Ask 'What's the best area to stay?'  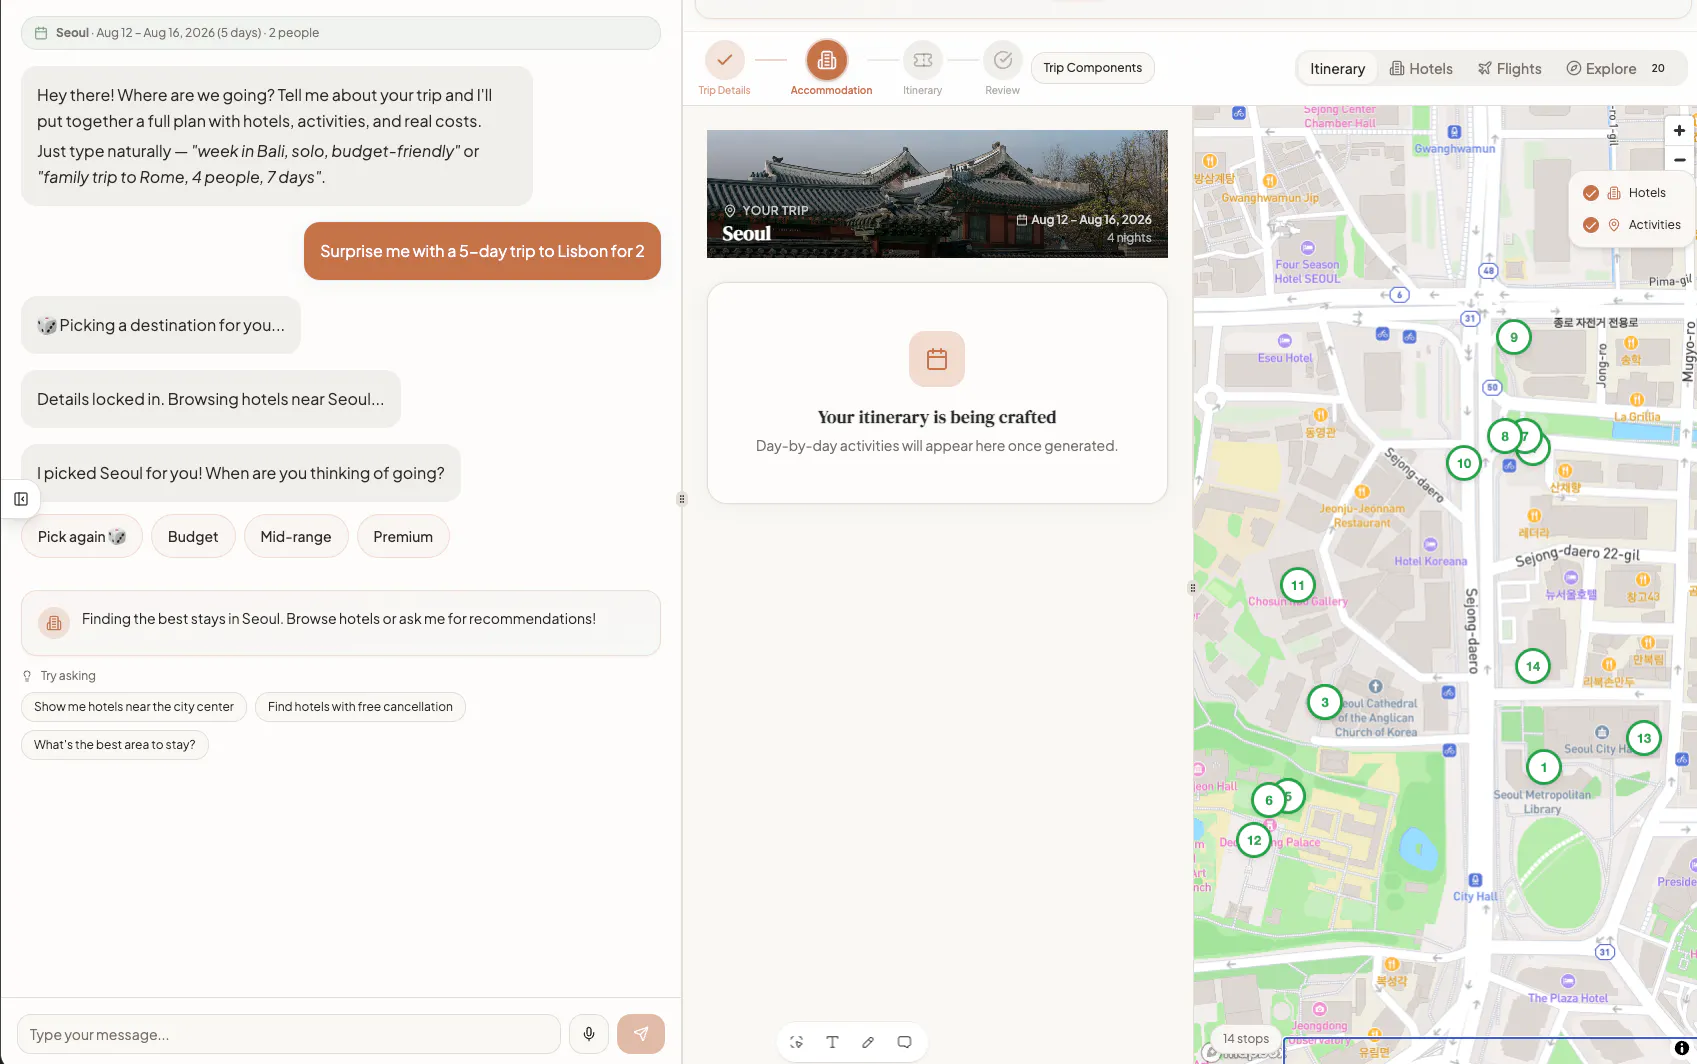coord(115,744)
